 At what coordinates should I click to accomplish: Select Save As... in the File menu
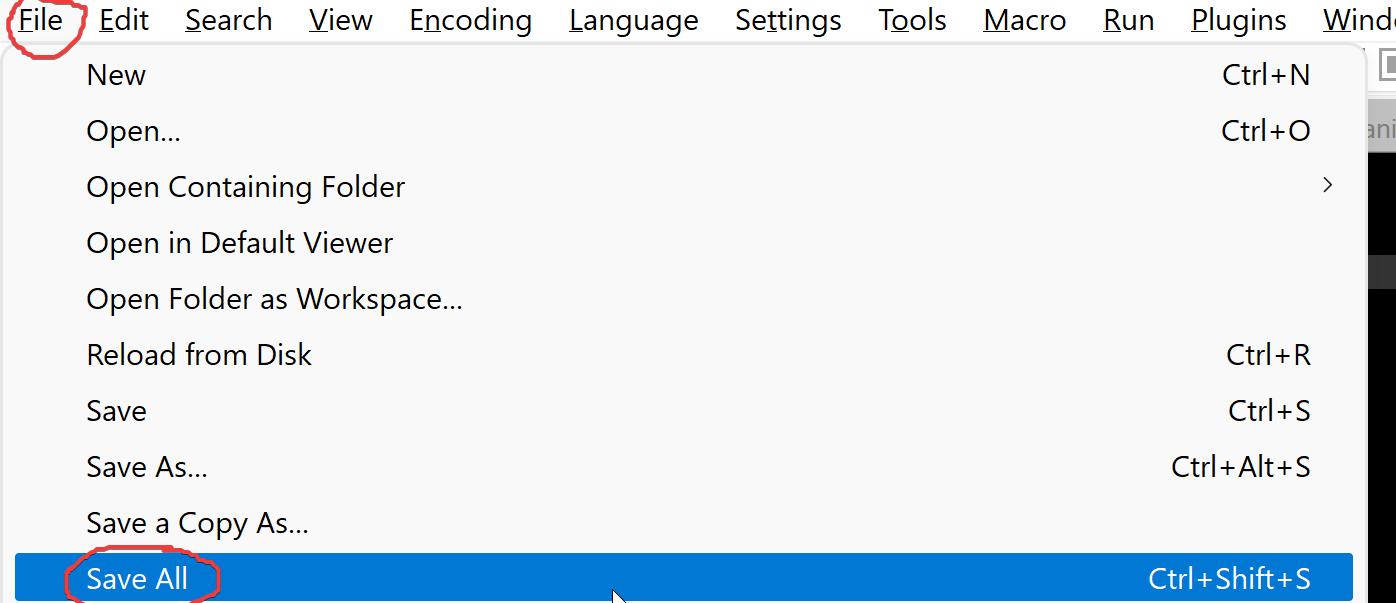[x=147, y=467]
